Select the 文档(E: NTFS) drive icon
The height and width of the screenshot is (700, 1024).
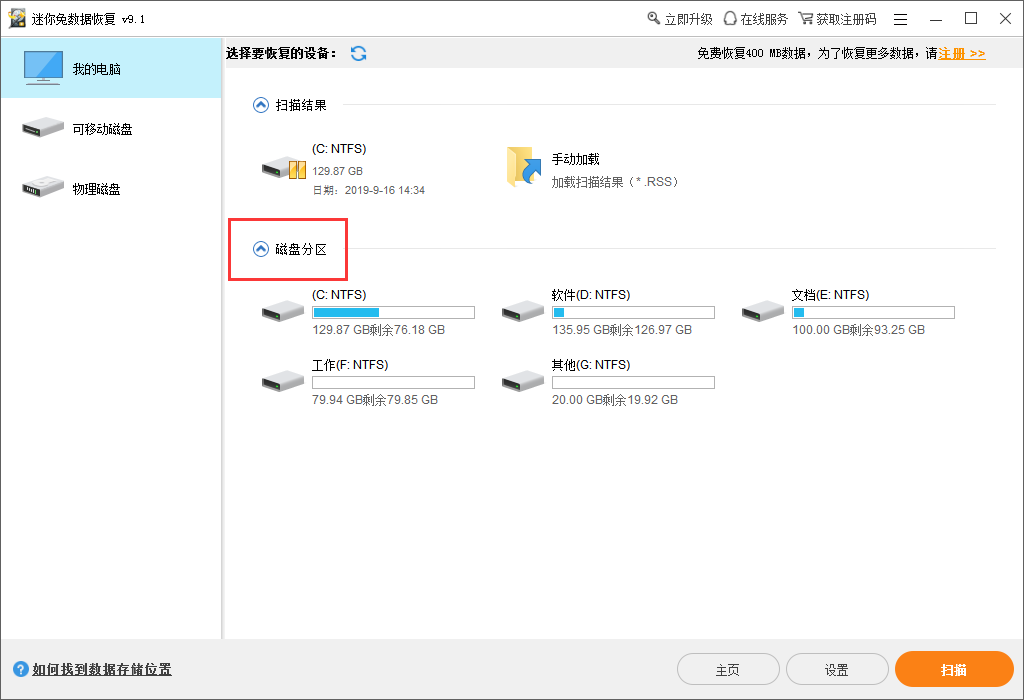(x=763, y=311)
